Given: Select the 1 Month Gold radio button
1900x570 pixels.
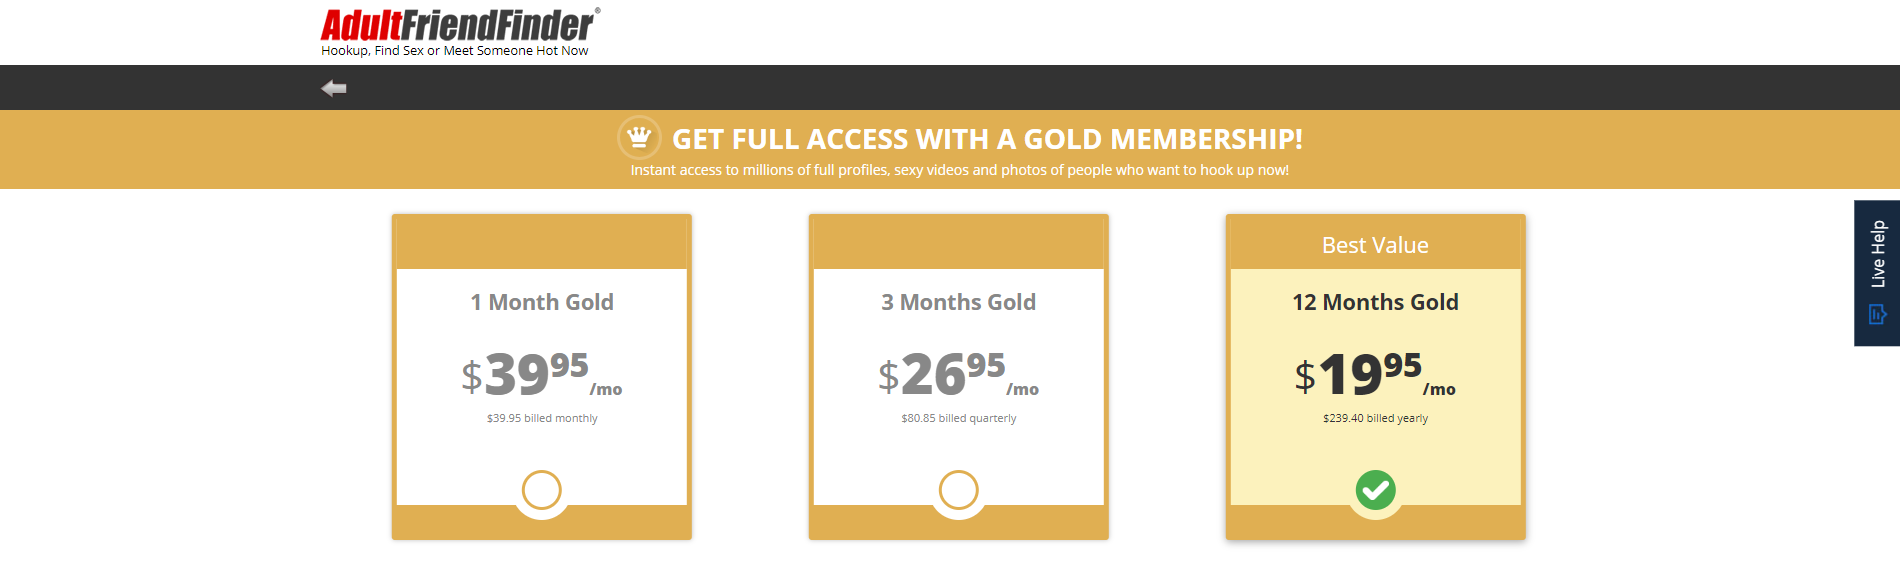Looking at the screenshot, I should pos(542,490).
